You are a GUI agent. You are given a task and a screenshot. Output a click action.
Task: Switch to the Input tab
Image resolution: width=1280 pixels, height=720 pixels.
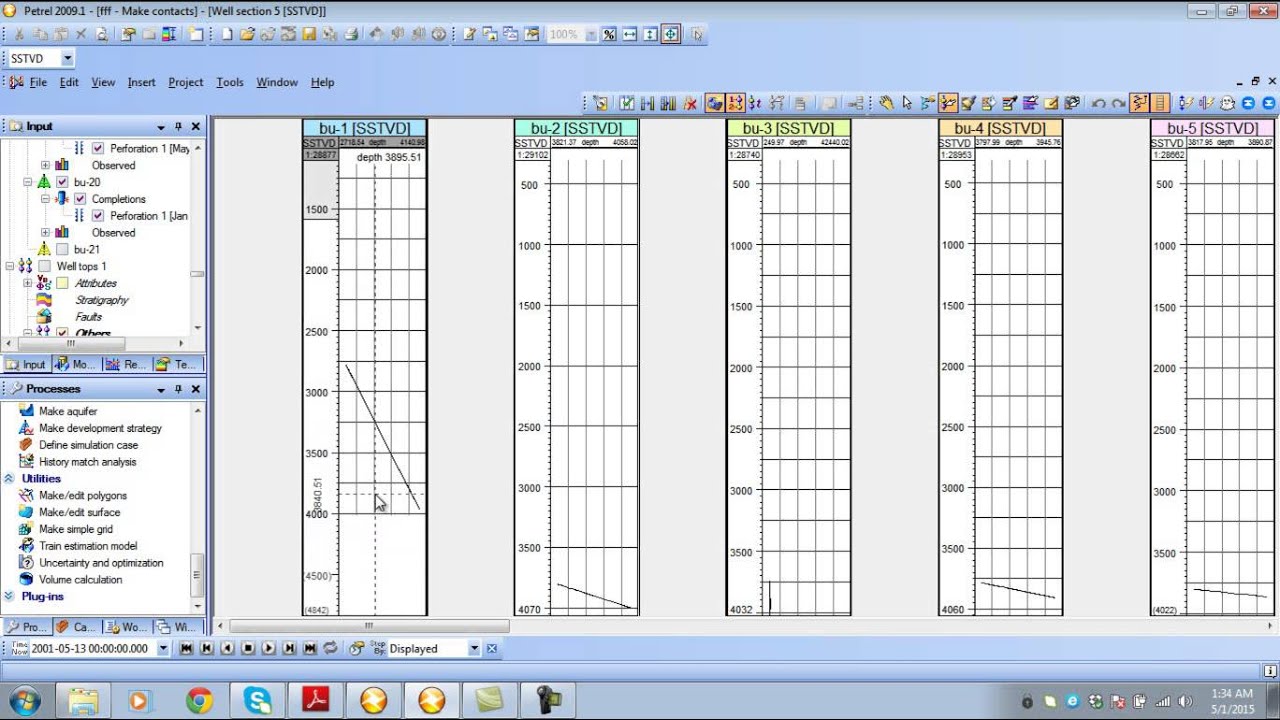coord(26,365)
